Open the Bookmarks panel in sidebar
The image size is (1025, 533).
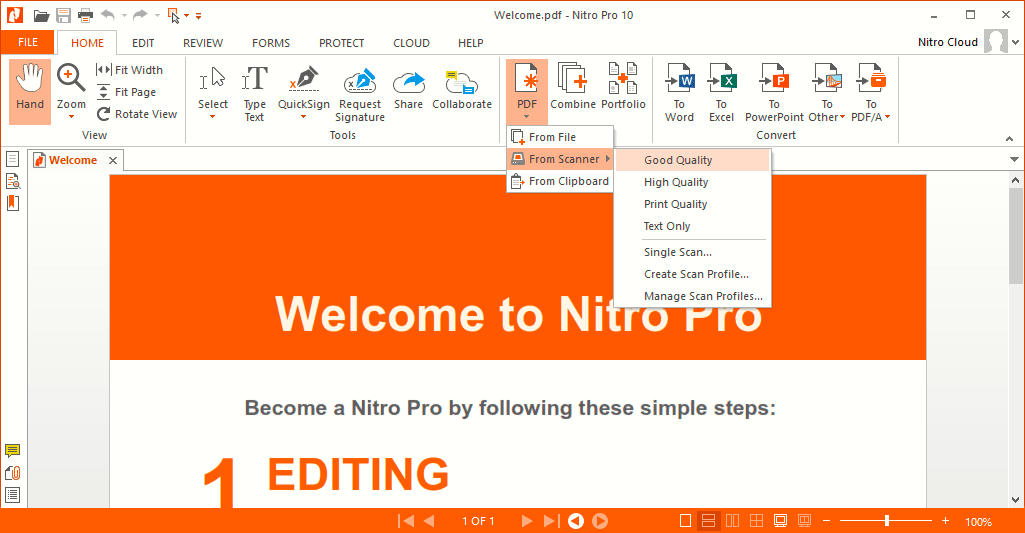pyautogui.click(x=12, y=203)
